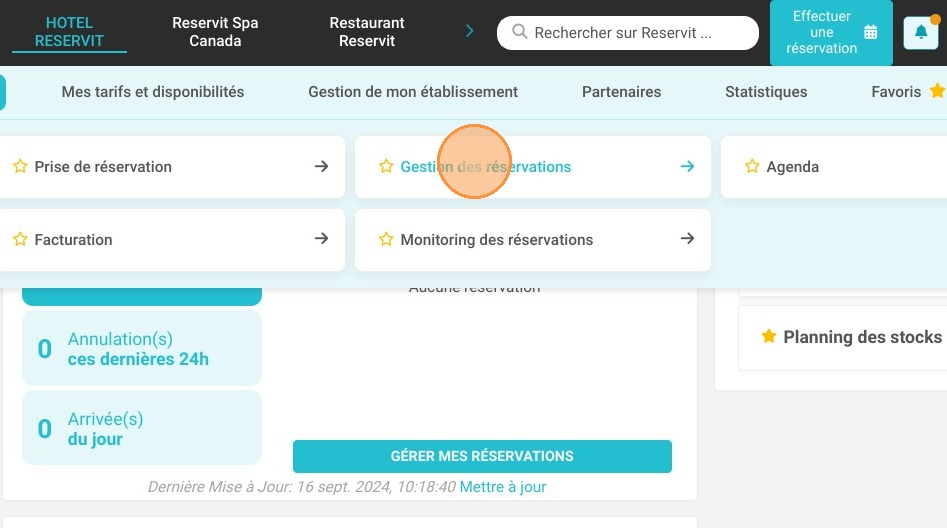This screenshot has height=528, width=947.
Task: Select Arrivée(s) du jour card
Action: pyautogui.click(x=142, y=428)
